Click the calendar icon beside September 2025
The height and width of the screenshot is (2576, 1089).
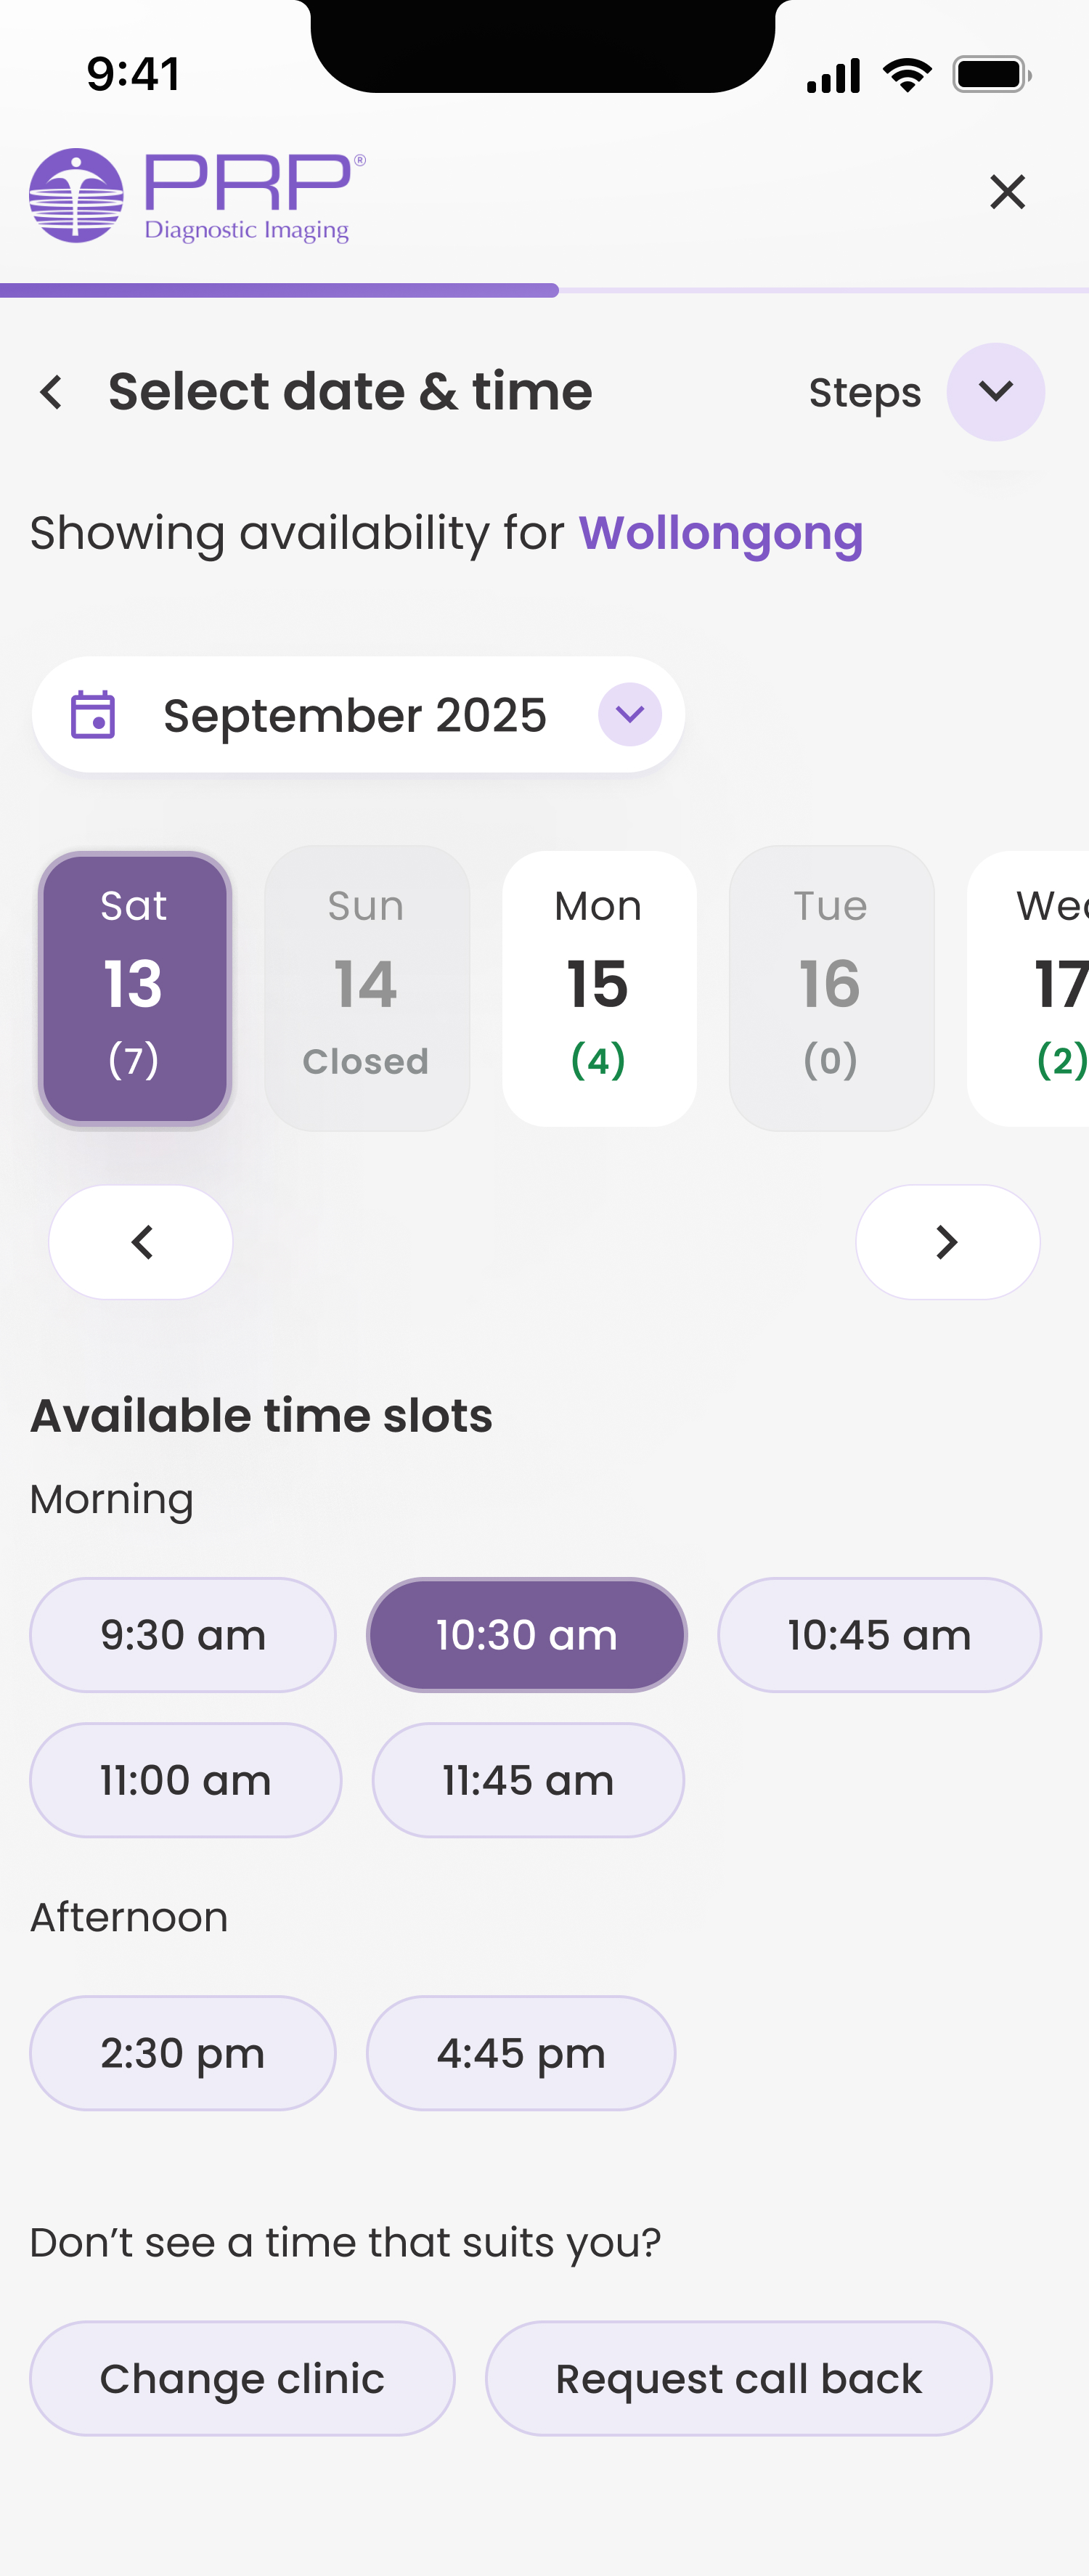[x=93, y=715]
